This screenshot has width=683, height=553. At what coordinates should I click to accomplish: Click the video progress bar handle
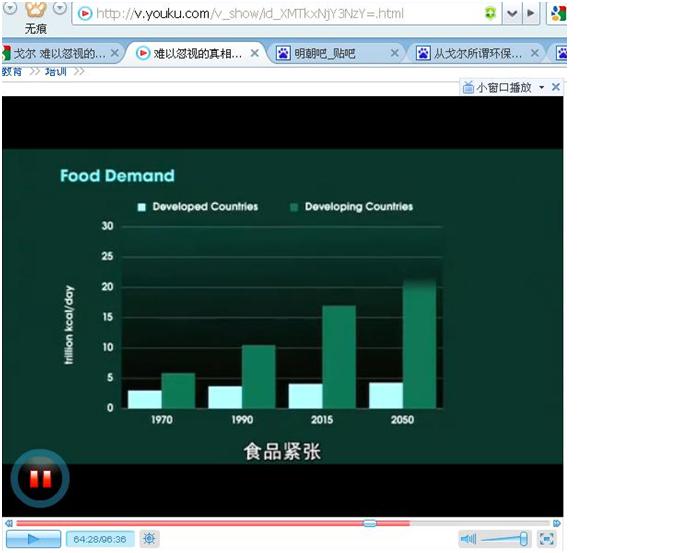(369, 523)
